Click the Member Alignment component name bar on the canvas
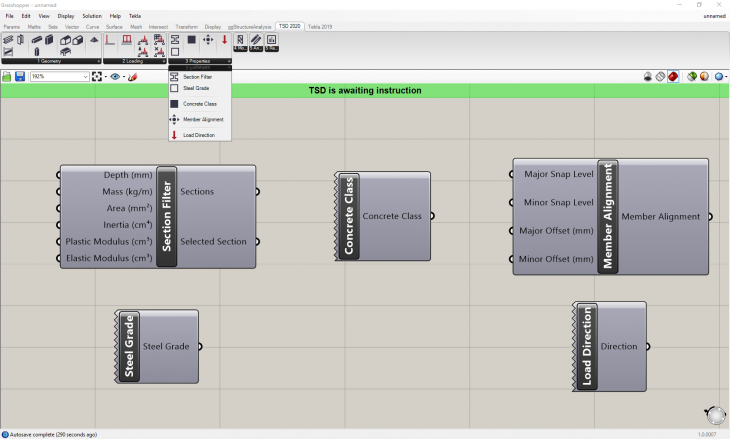This screenshot has width=730, height=439. click(608, 216)
